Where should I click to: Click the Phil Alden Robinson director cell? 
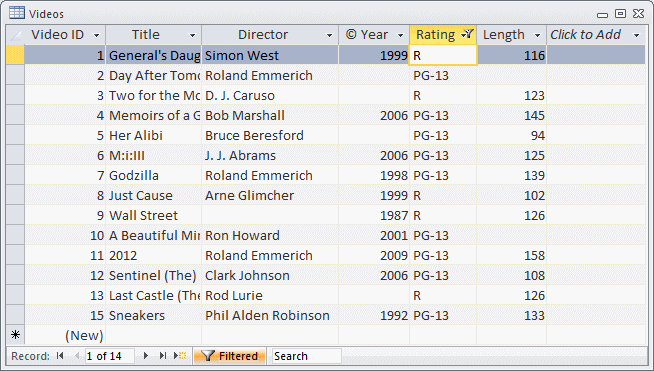pyautogui.click(x=270, y=316)
